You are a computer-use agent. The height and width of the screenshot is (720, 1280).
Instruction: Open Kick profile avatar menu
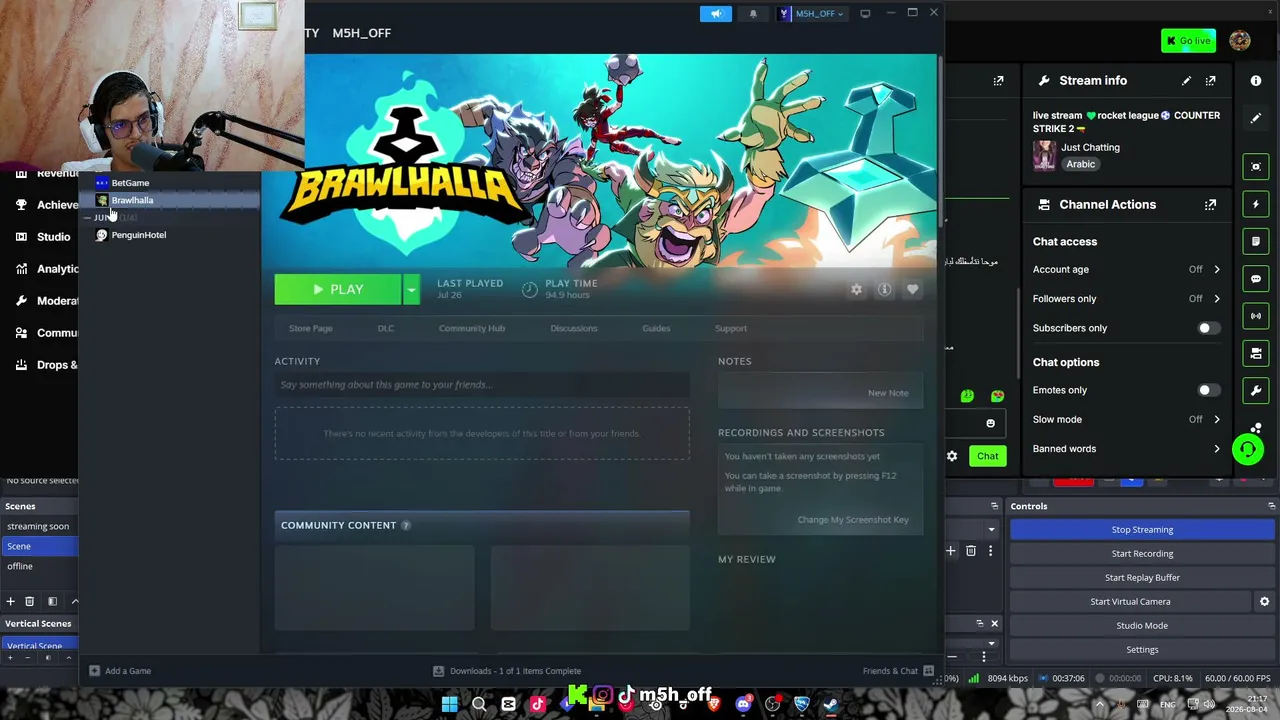coord(1240,41)
